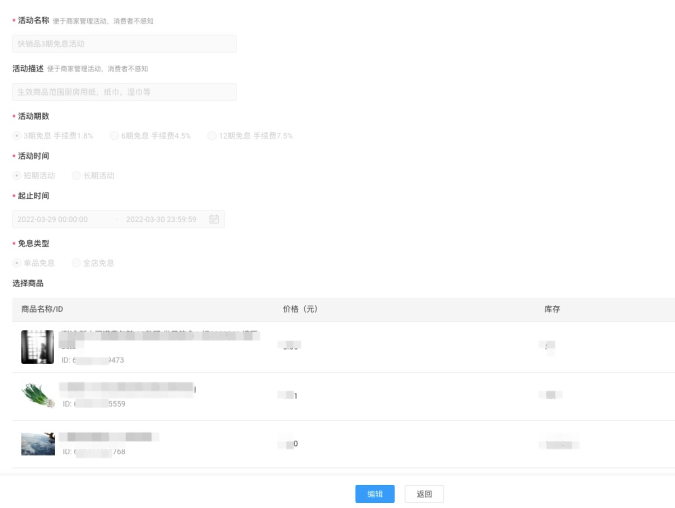Choose 短期活动 radio button
Viewport: 675px width, 508px height.
17,176
